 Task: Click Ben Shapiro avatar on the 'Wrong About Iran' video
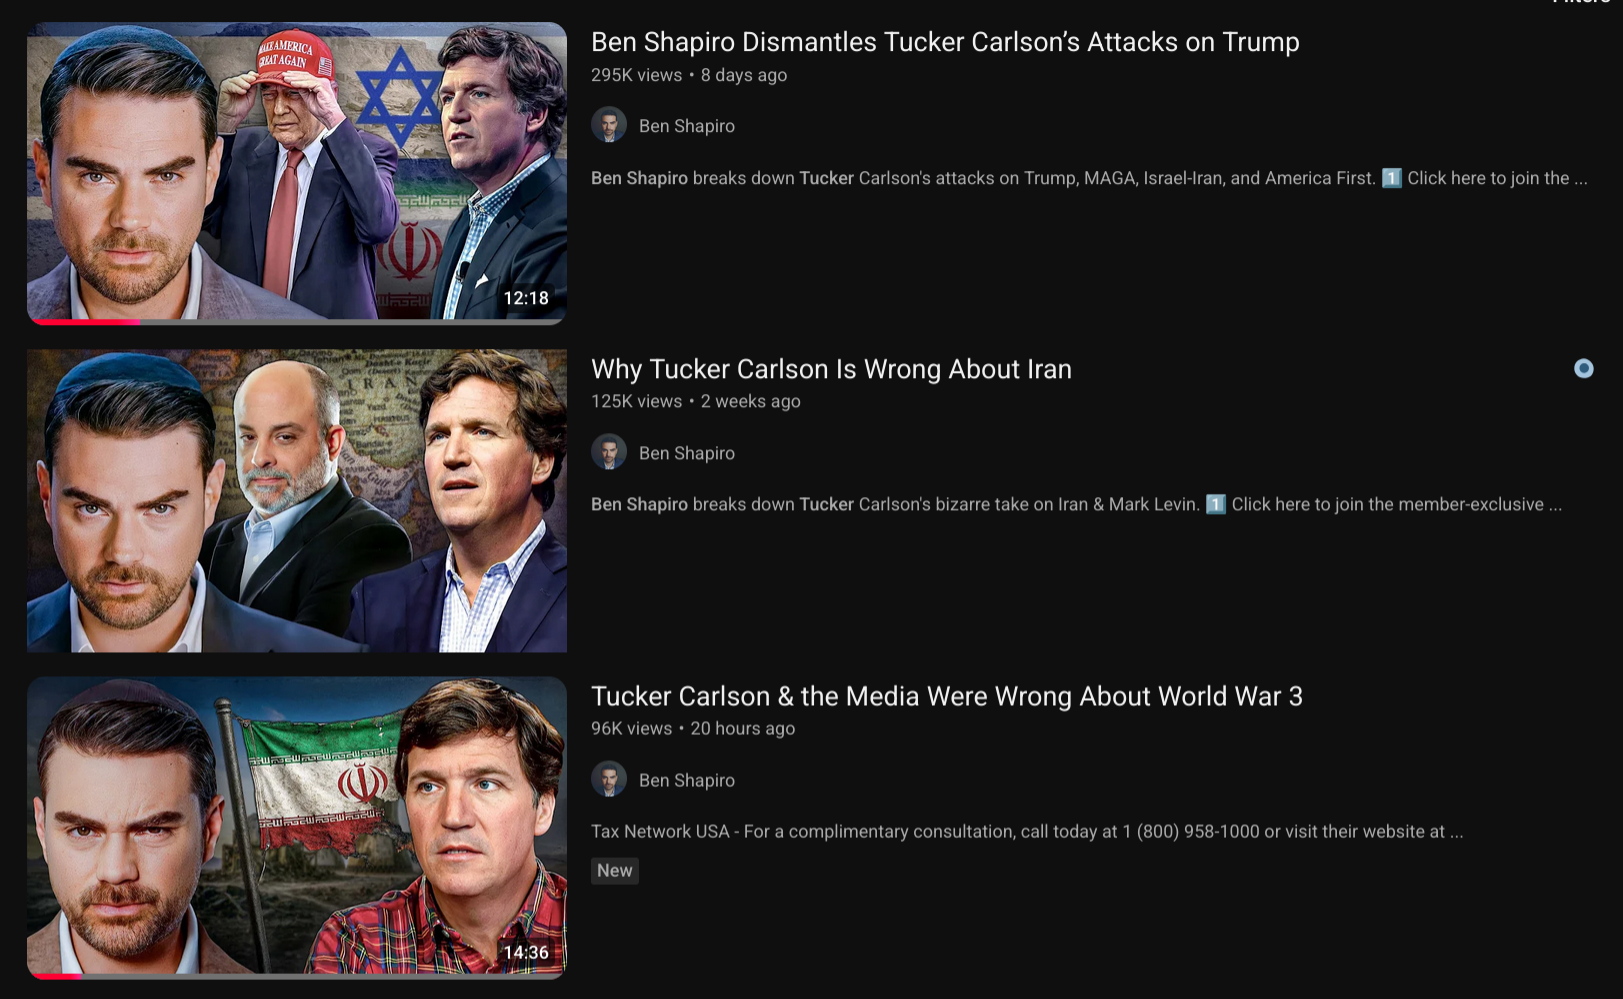pos(609,452)
